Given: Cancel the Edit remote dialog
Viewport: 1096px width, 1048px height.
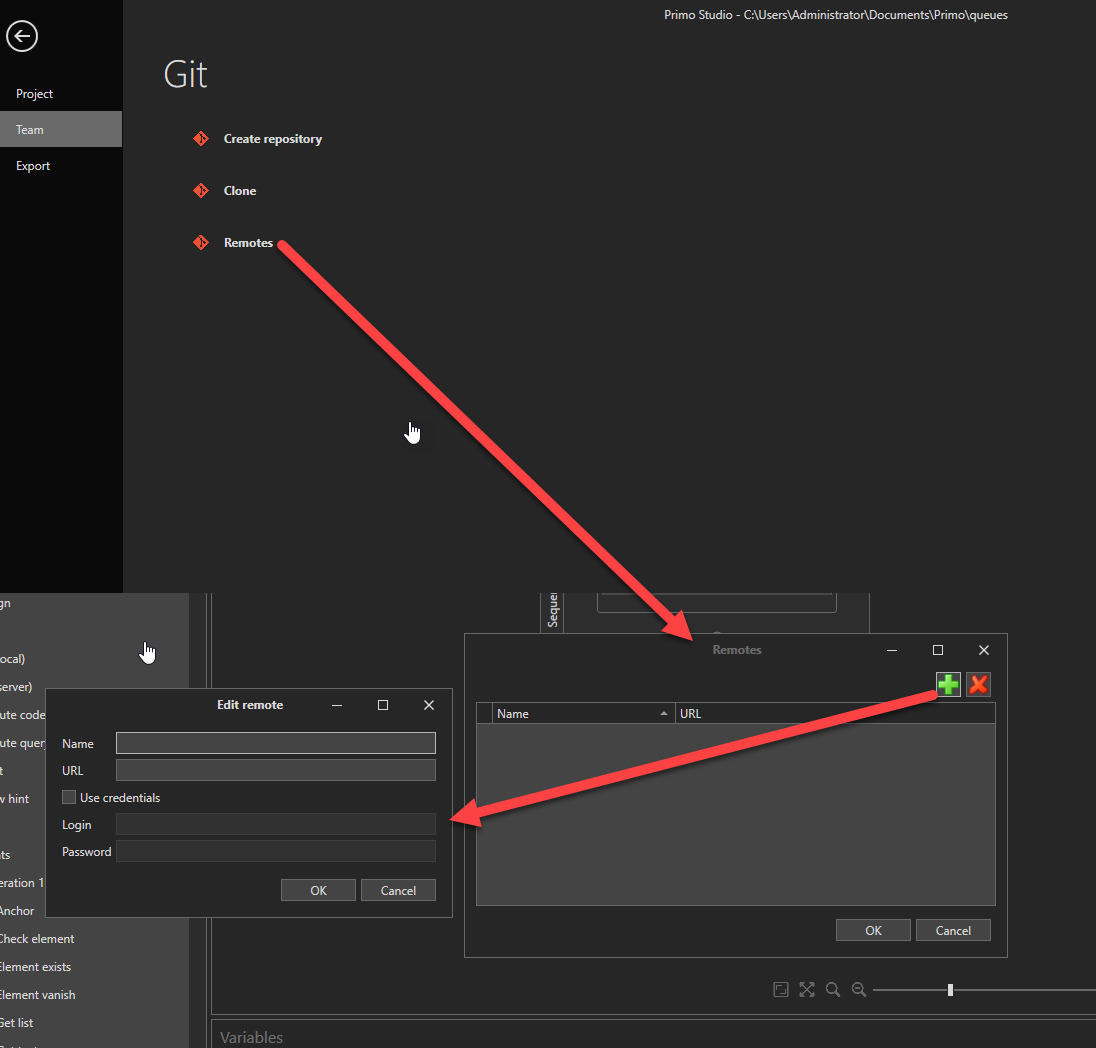Looking at the screenshot, I should [398, 890].
